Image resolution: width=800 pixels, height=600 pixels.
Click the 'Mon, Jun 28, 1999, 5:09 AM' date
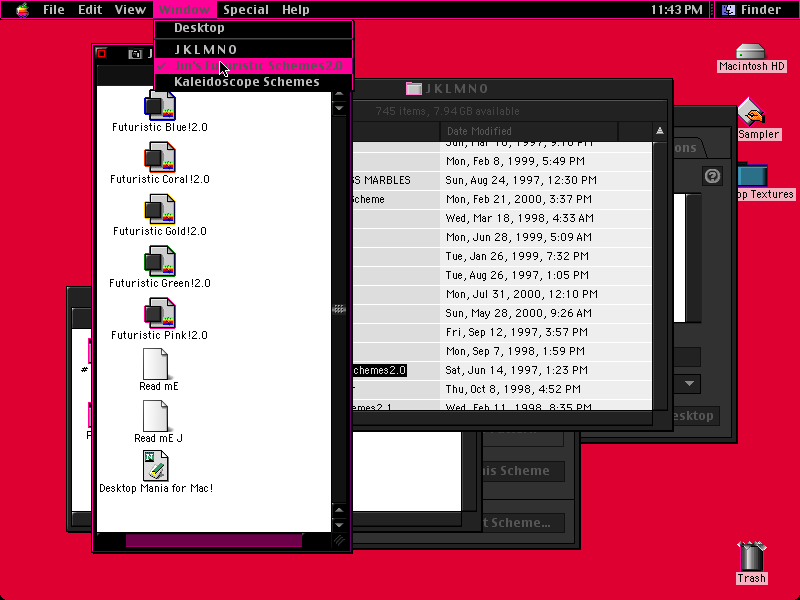click(x=518, y=237)
